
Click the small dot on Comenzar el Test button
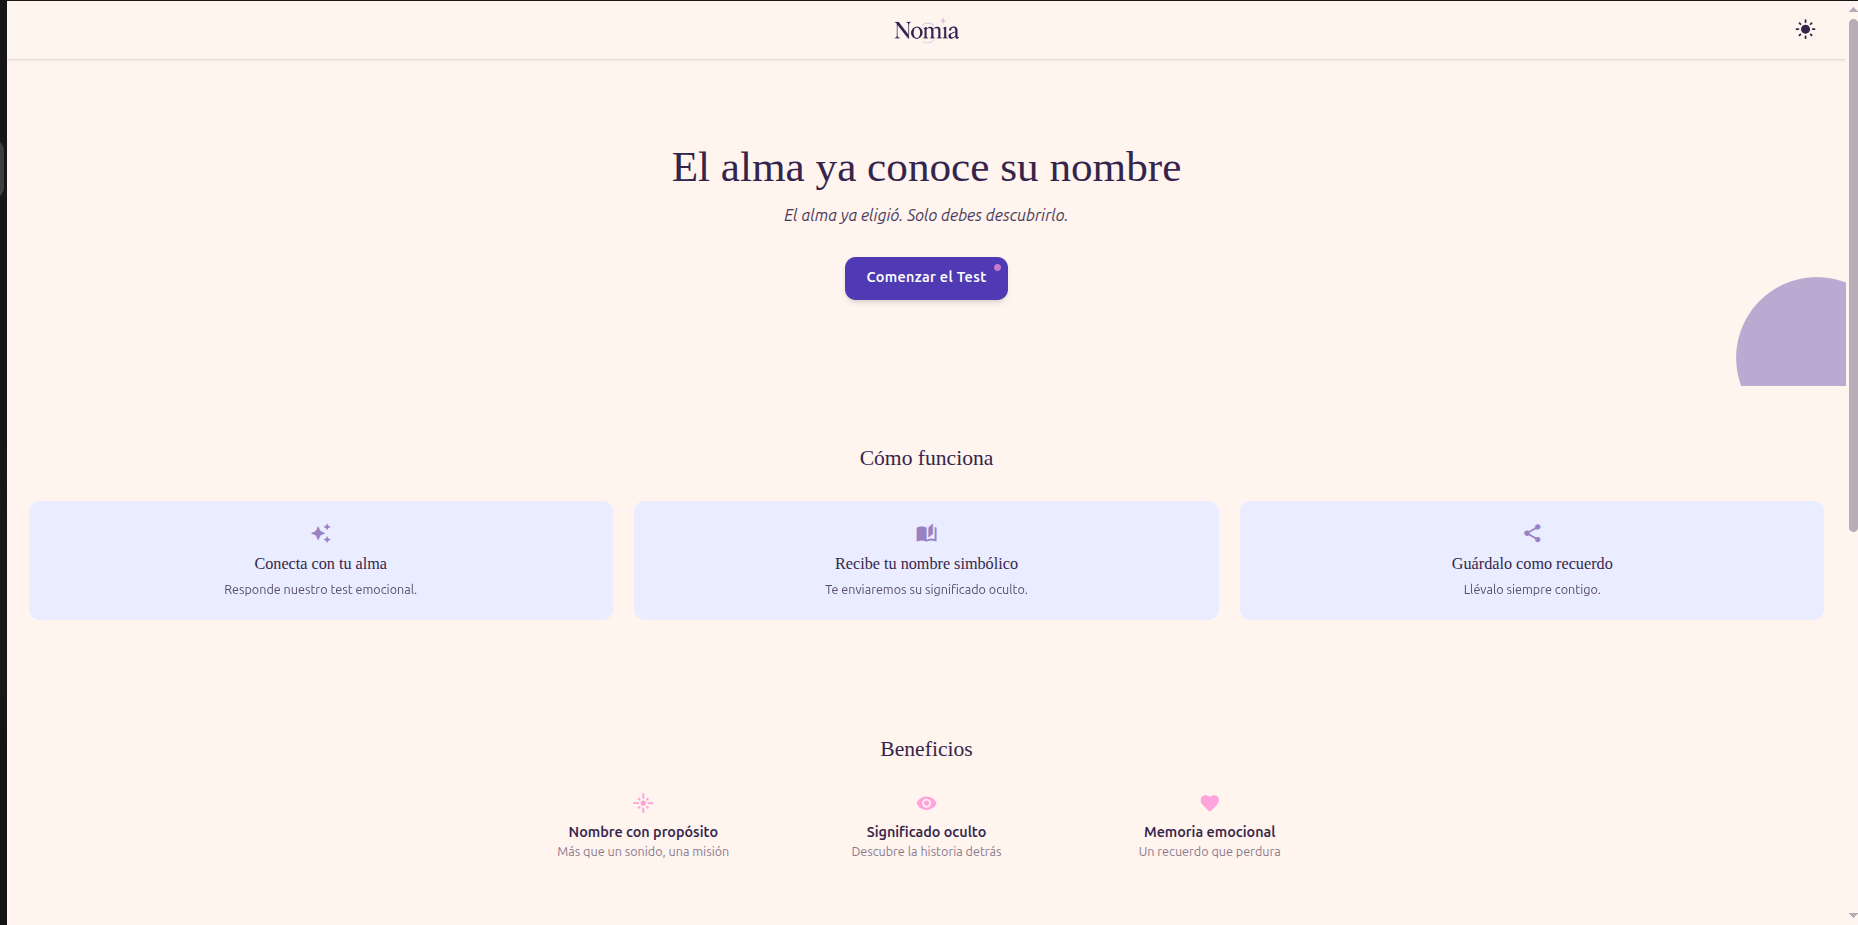[x=997, y=268]
